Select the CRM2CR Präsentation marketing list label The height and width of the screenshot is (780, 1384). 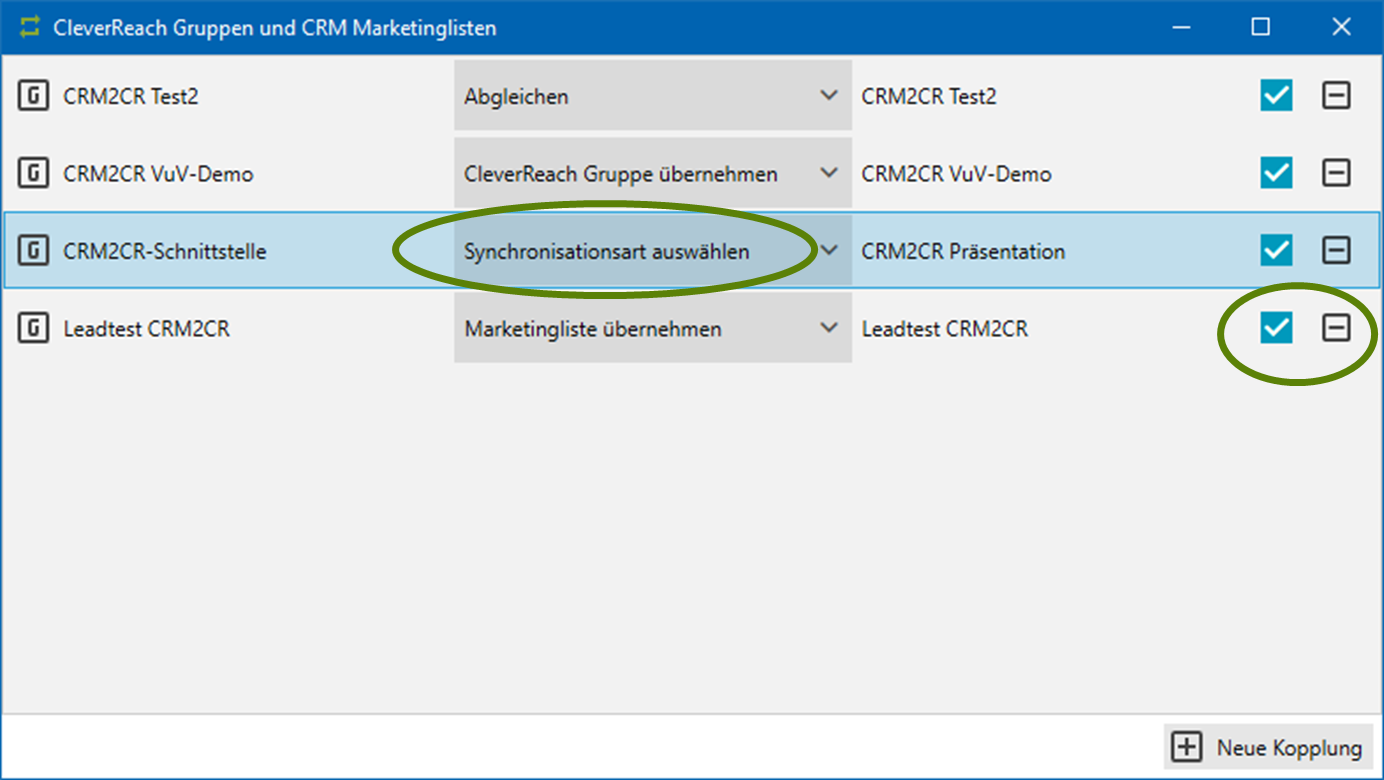(963, 251)
